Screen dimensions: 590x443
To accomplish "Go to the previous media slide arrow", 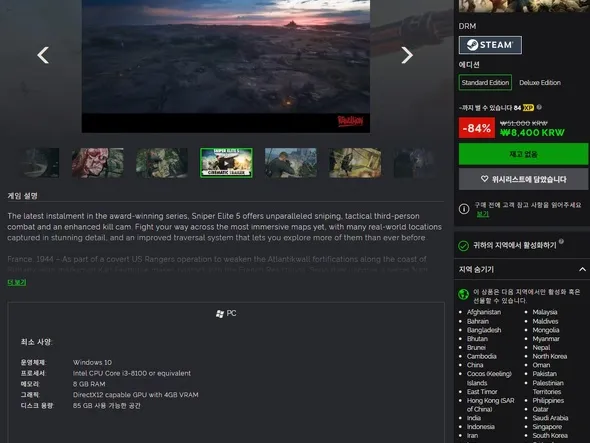I will click(x=43, y=55).
